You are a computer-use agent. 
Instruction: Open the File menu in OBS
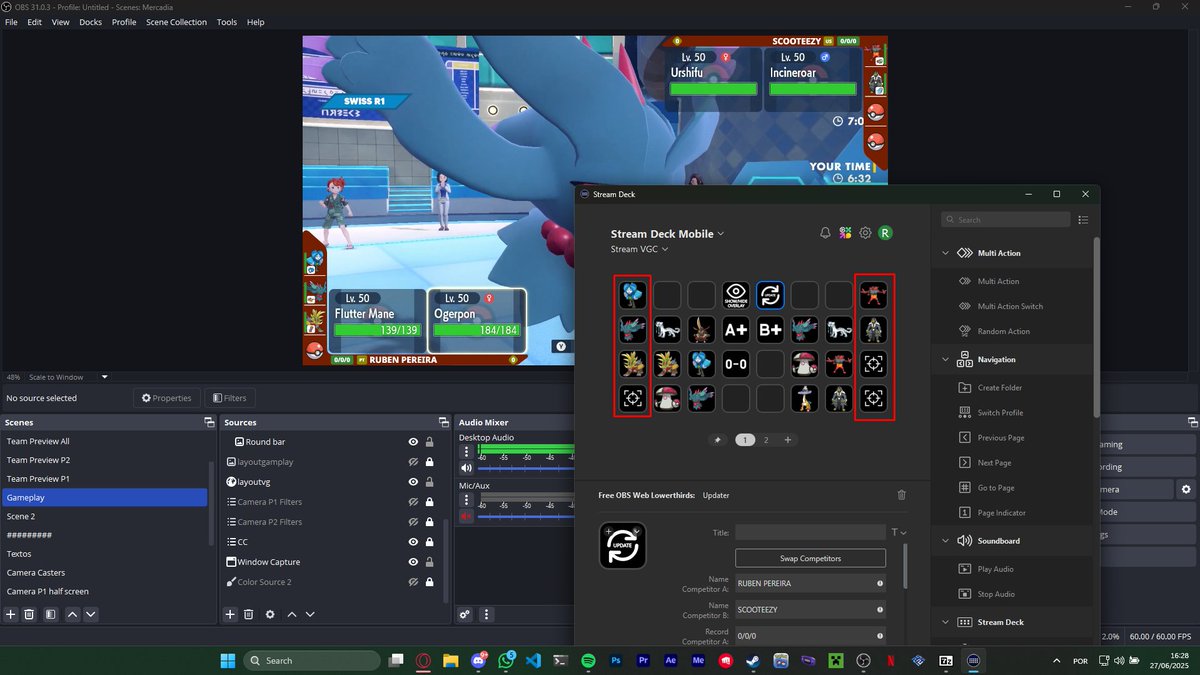point(11,22)
